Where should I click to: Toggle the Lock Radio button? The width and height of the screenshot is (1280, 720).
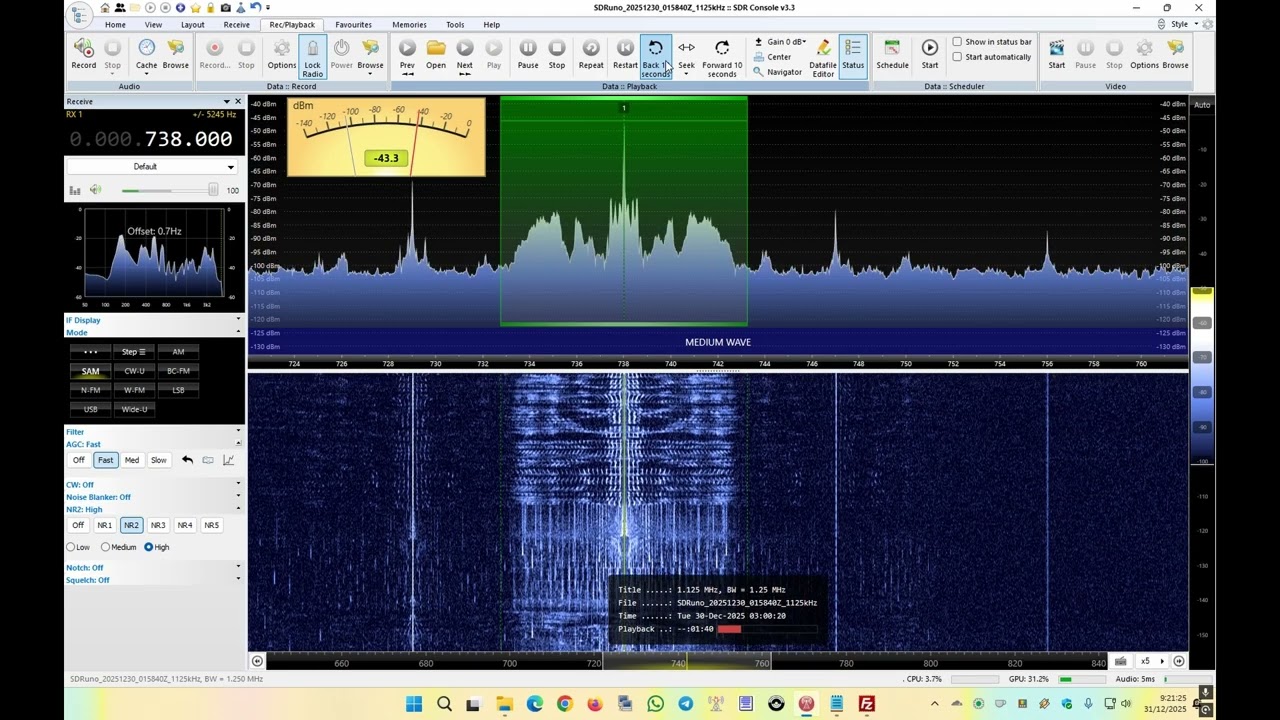312,58
